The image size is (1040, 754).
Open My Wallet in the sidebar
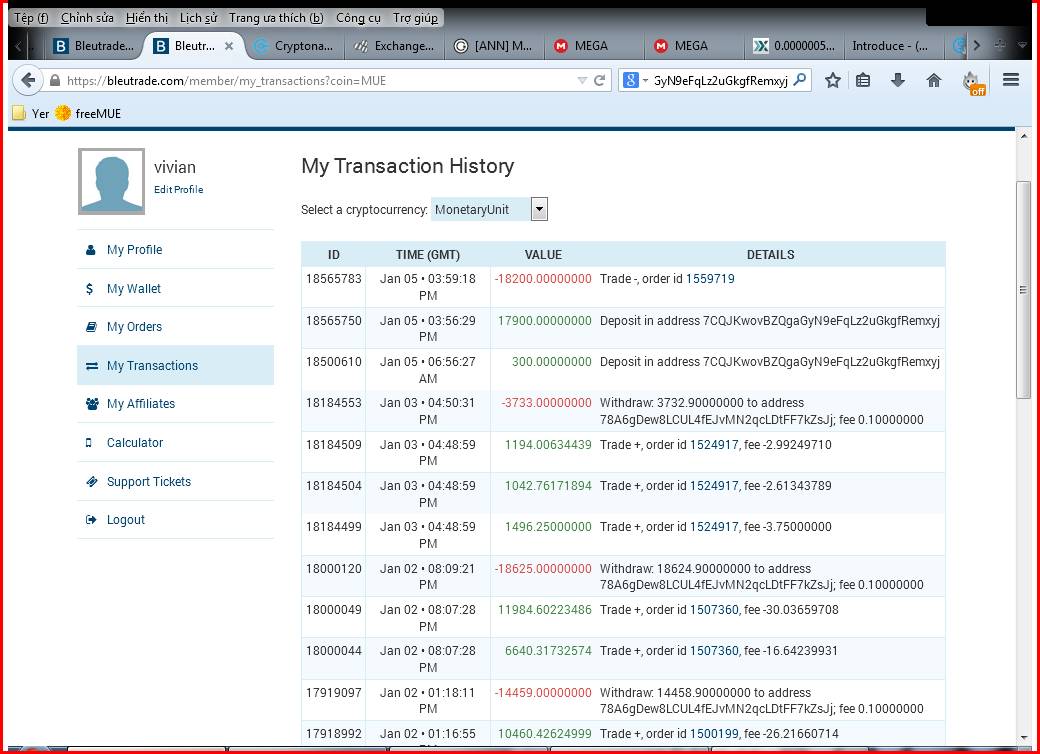[x=133, y=289]
